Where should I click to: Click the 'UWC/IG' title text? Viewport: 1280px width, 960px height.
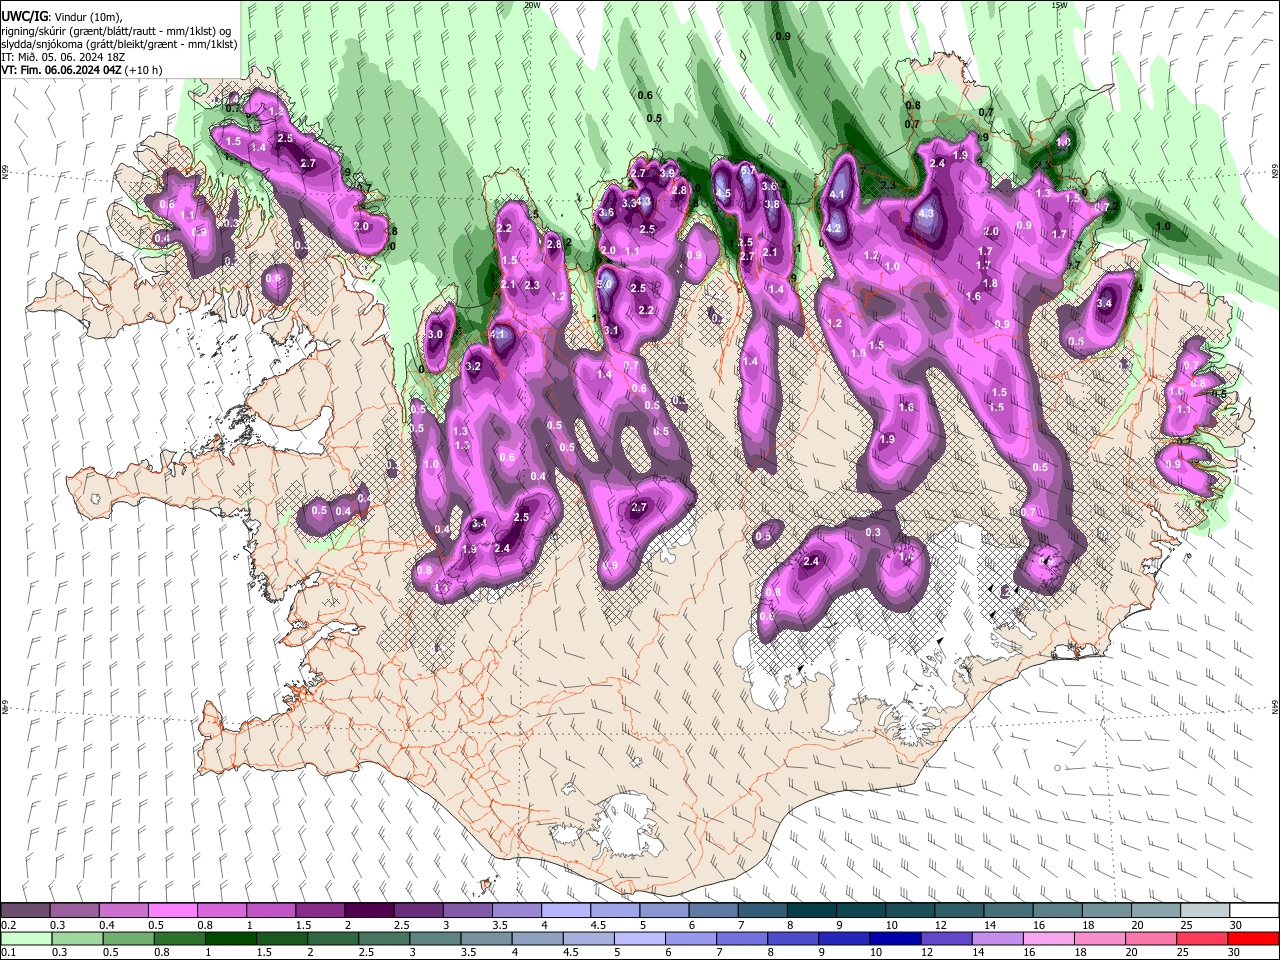(x=23, y=17)
